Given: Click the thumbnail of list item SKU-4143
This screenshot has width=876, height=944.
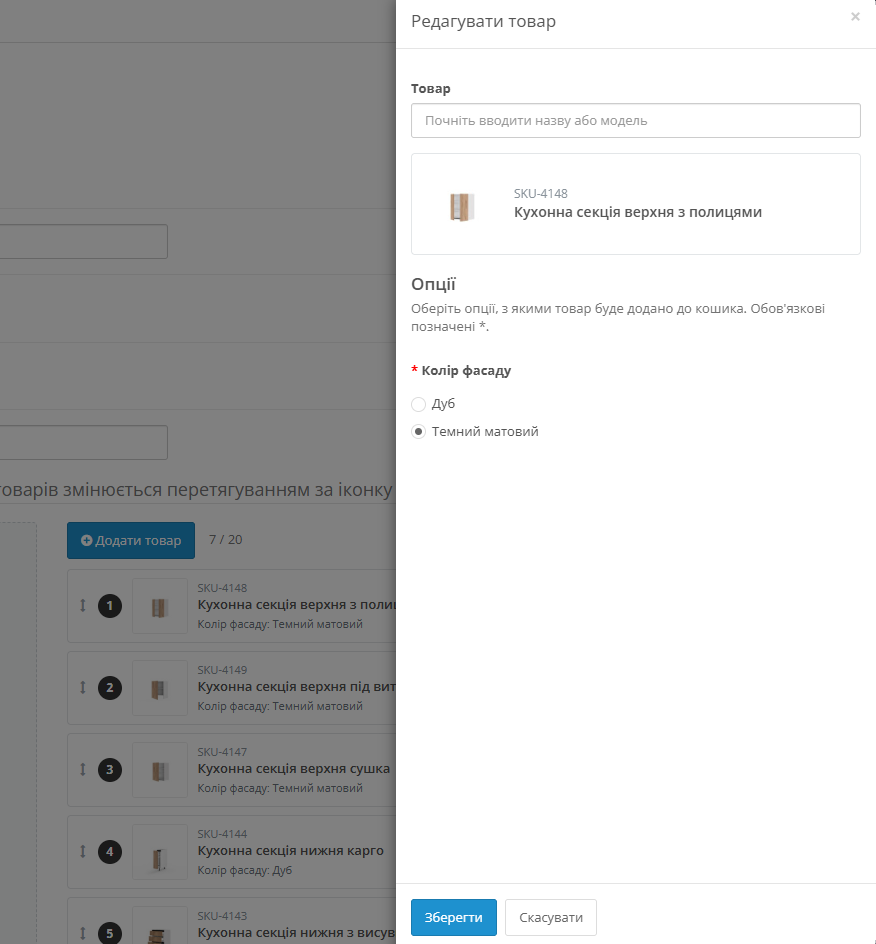Looking at the screenshot, I should 160,926.
